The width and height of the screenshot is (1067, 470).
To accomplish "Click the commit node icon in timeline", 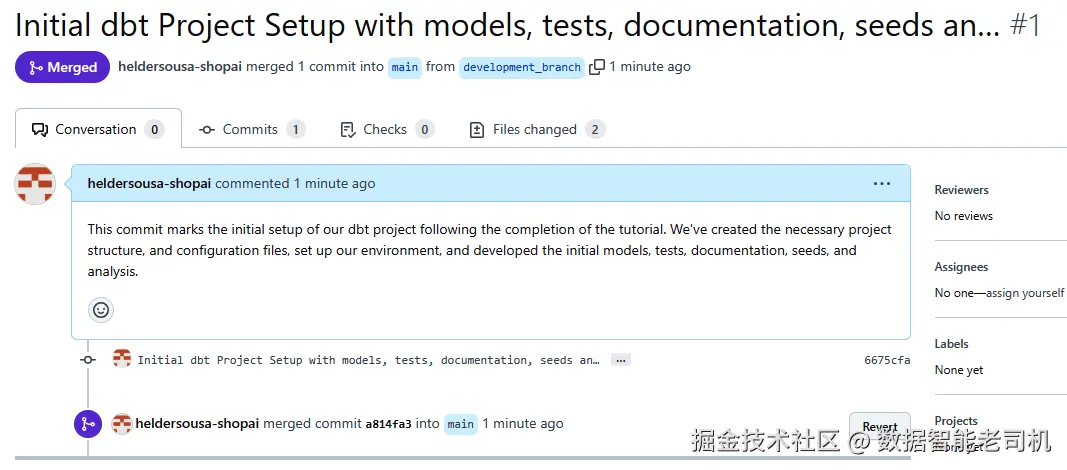I will (88, 359).
